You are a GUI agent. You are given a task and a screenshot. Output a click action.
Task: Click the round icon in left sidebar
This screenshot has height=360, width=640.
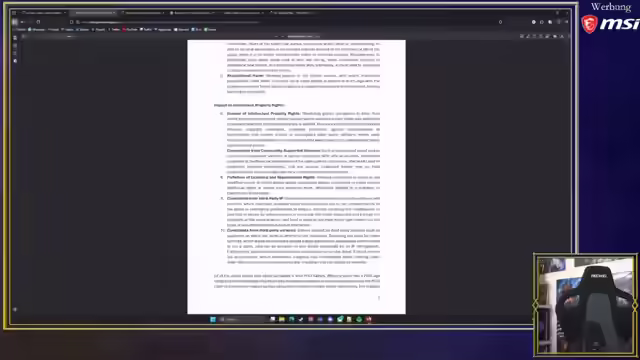point(15,61)
